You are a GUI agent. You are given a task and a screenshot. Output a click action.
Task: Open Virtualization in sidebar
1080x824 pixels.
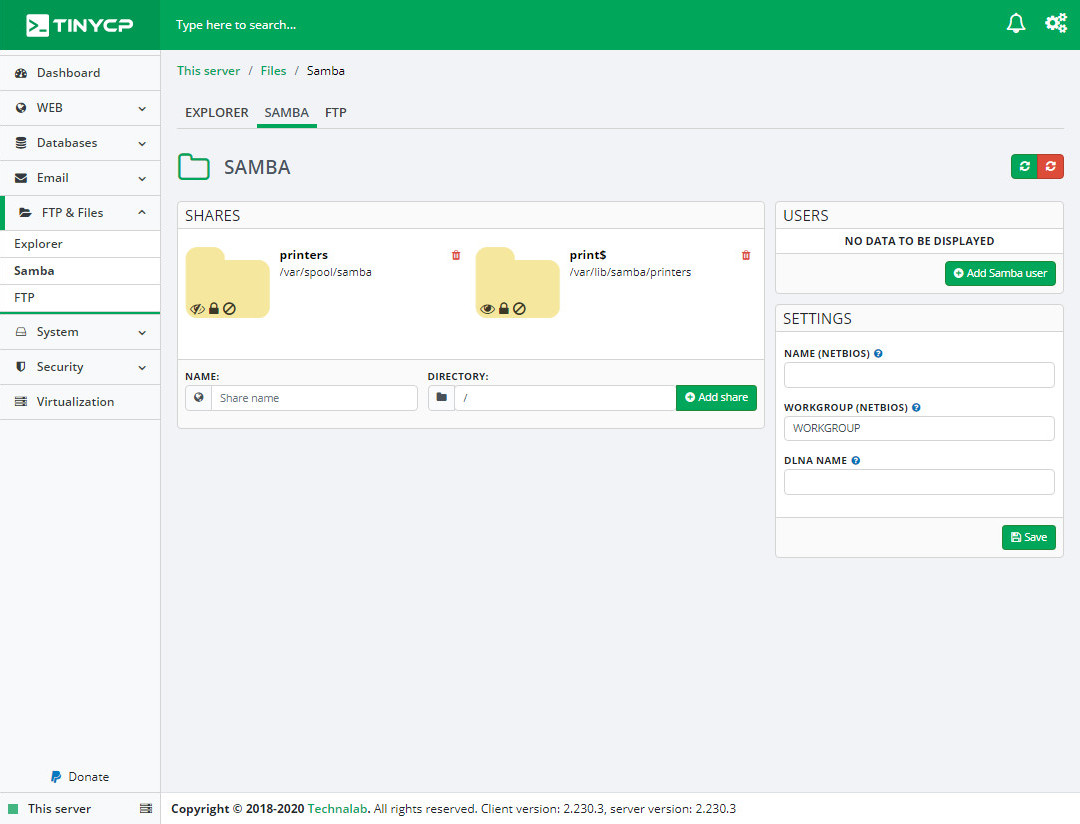click(80, 402)
